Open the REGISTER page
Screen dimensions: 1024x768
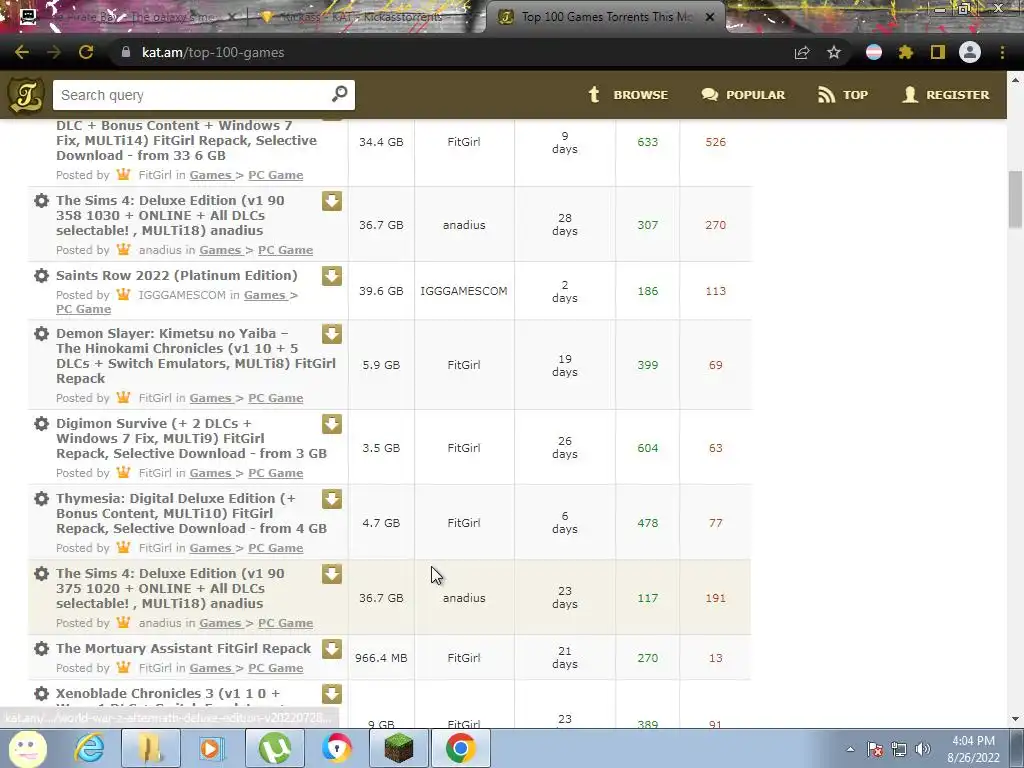click(946, 95)
